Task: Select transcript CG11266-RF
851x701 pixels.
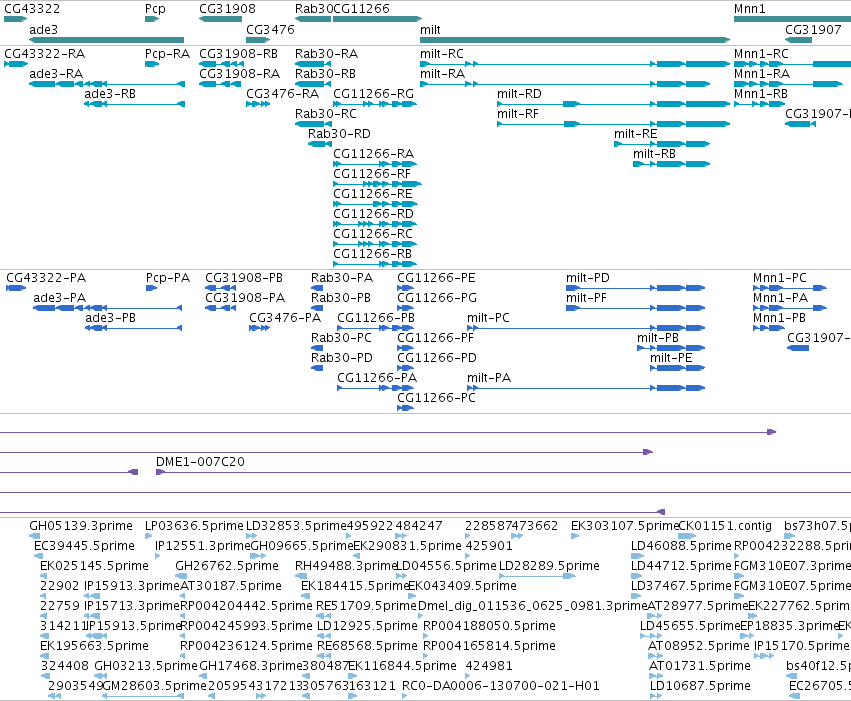Action: (378, 184)
